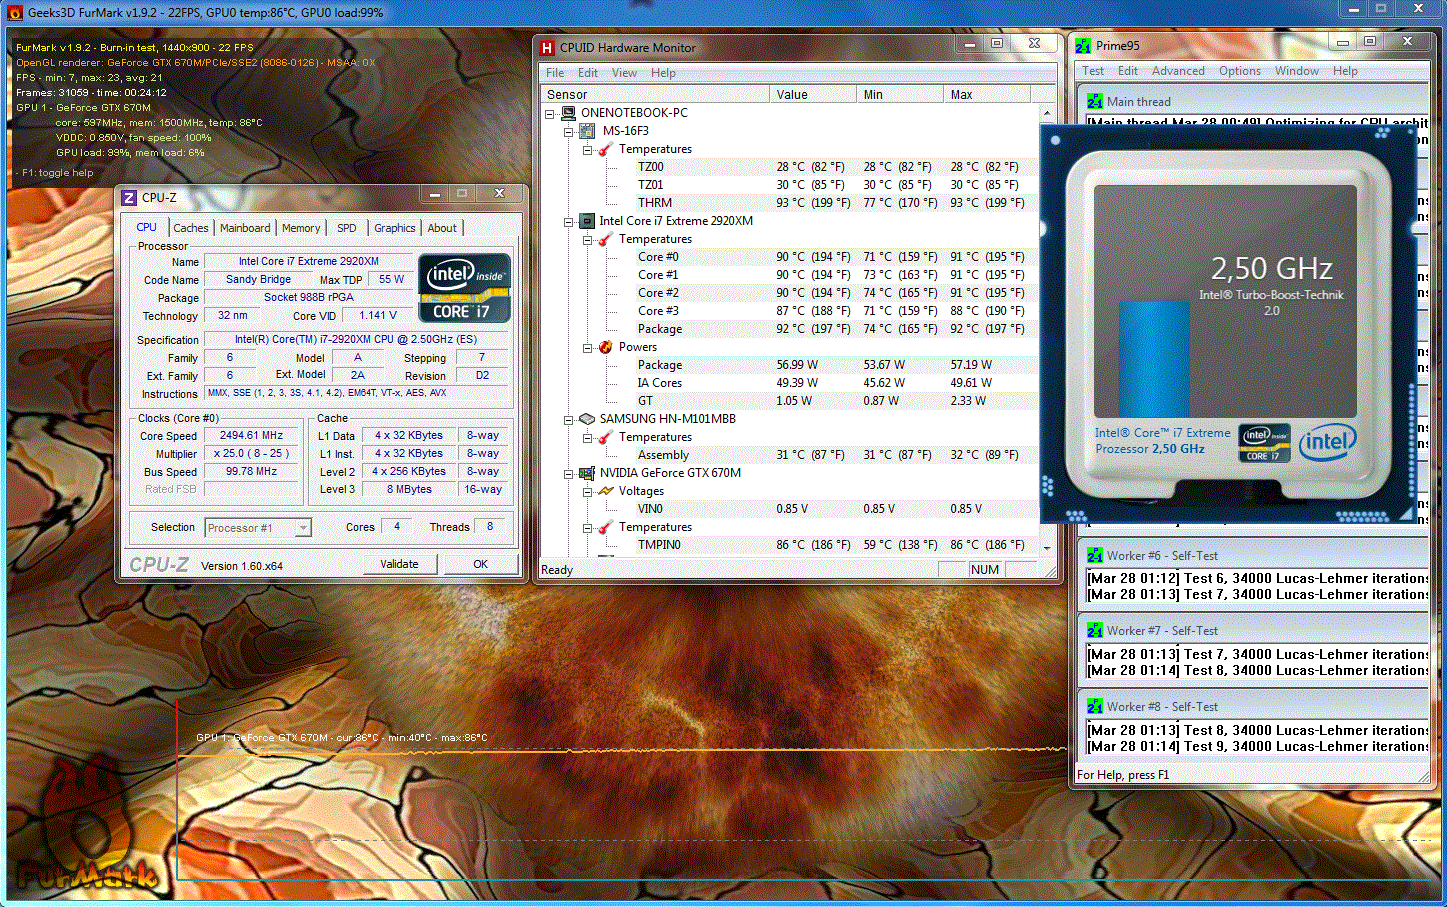This screenshot has height=907, width=1447.
Task: Switch to the Memory tab in CPU-Z
Action: (x=301, y=228)
